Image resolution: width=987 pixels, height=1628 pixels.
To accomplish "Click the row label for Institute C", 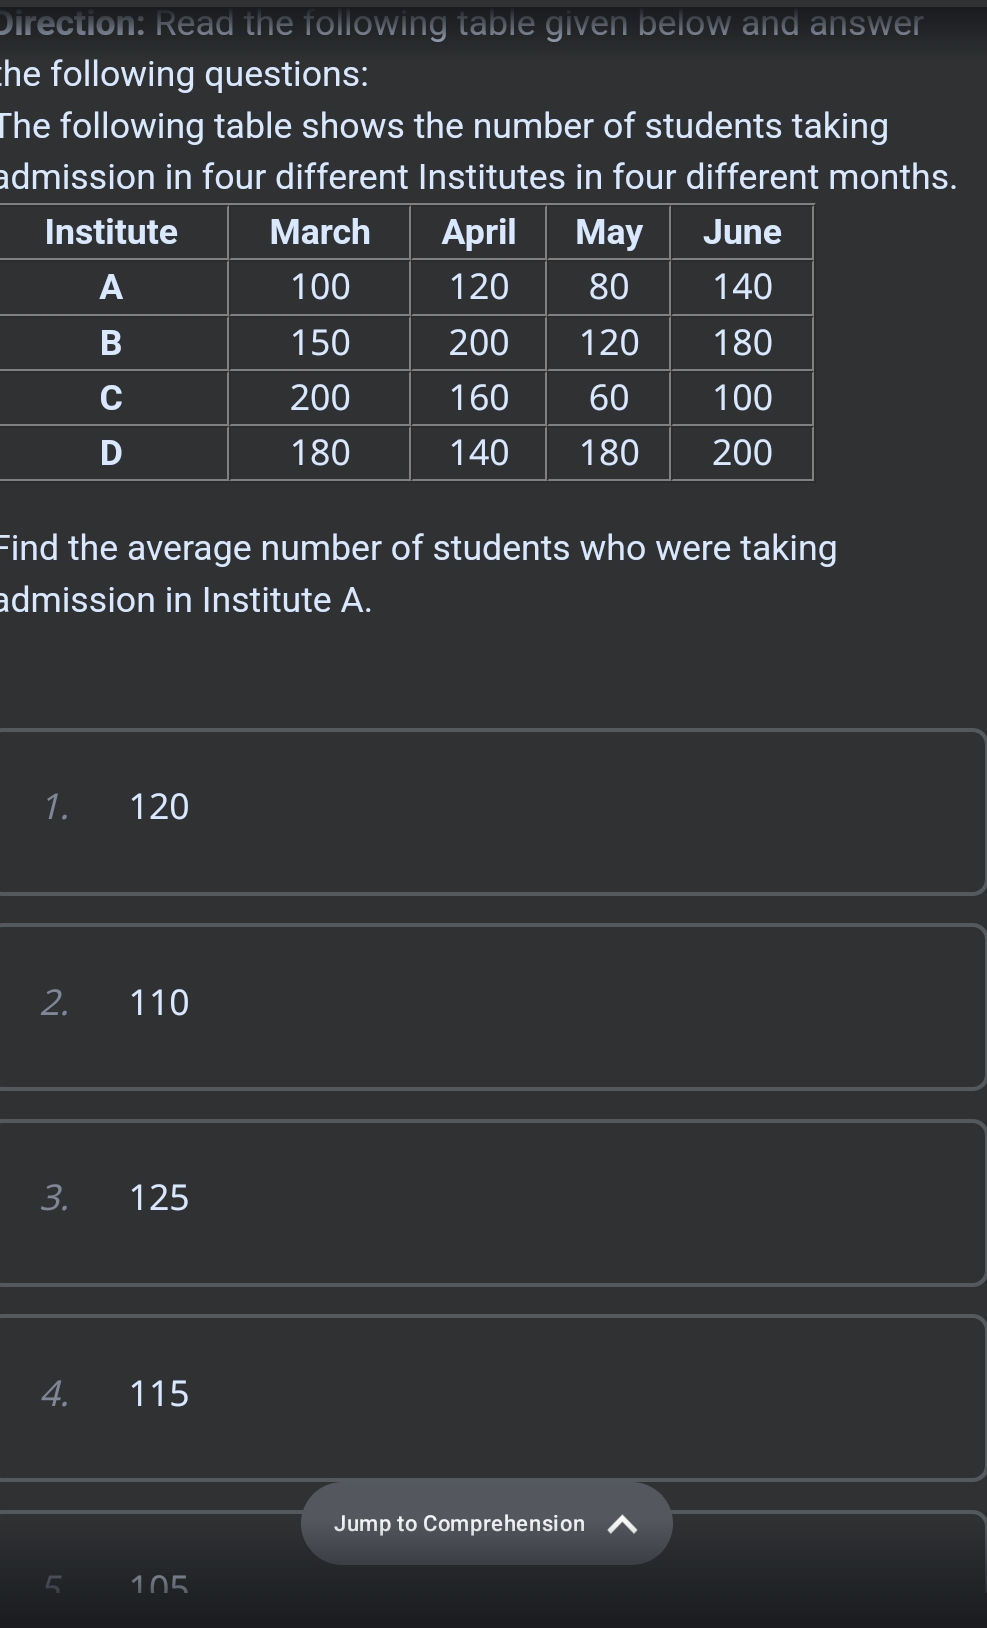I will [110, 397].
